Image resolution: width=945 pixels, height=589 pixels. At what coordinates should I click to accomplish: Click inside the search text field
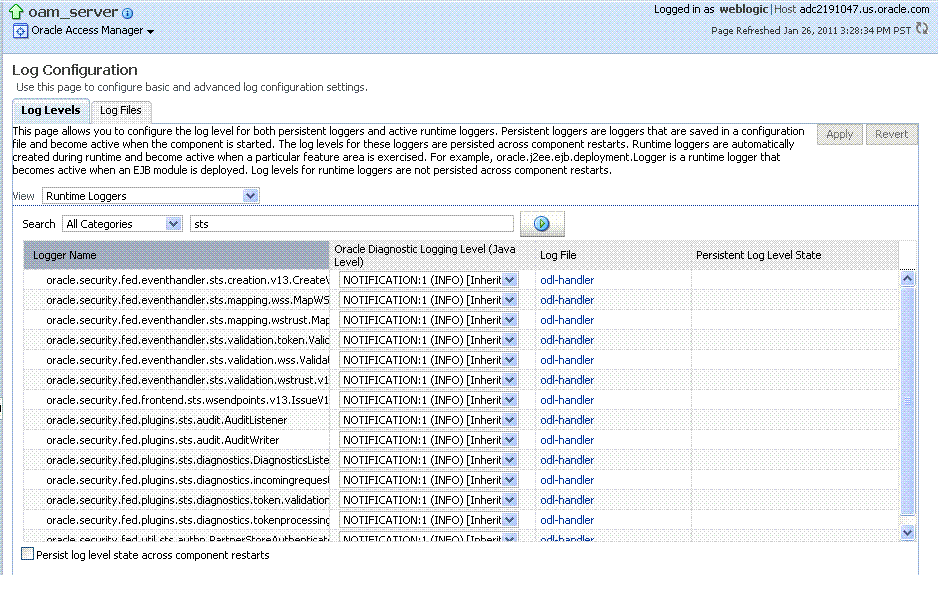click(x=350, y=223)
